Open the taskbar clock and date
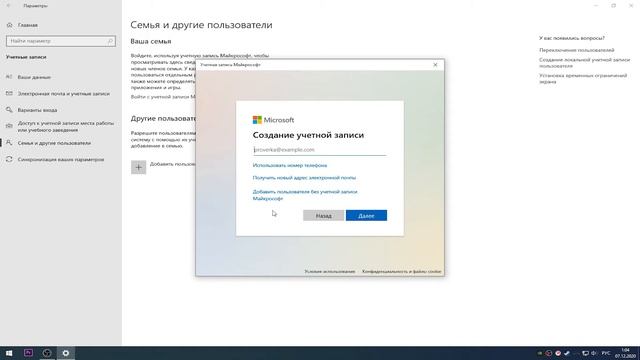 point(625,353)
